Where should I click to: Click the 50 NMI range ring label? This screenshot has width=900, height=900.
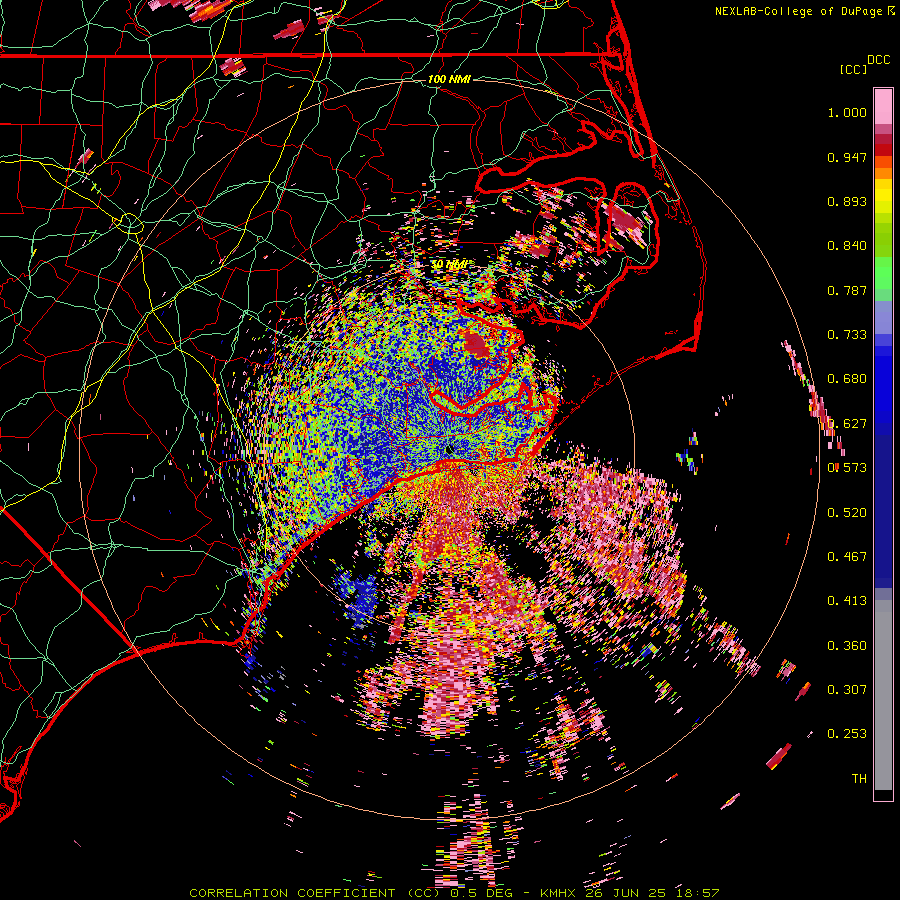[449, 265]
